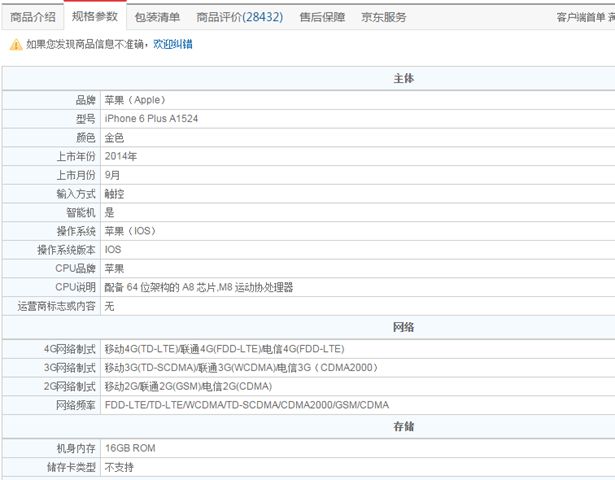
Task: Click the 智能机 value 是
Action: 109,212
